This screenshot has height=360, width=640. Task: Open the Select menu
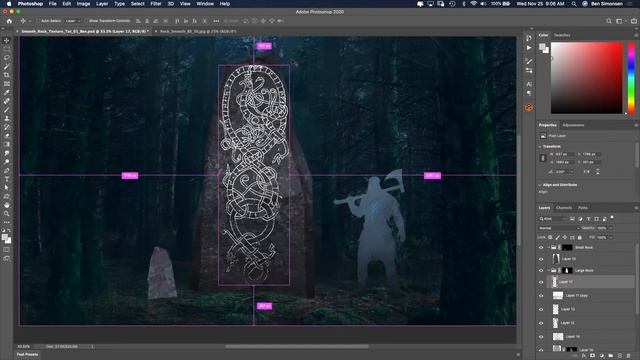point(138,4)
